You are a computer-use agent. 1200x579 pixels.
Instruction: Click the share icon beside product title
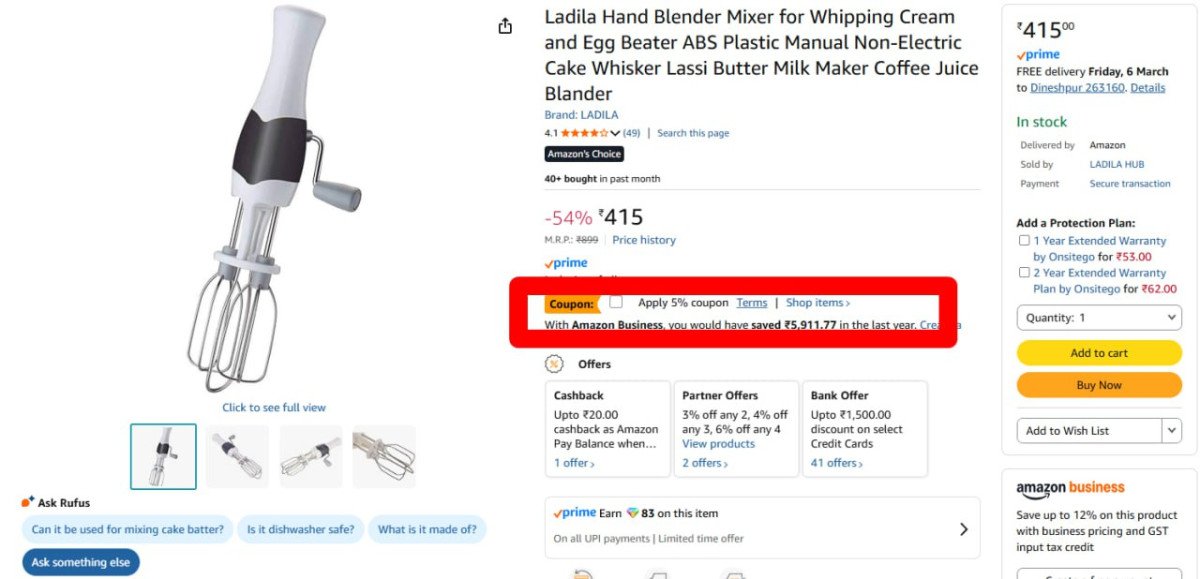506,27
